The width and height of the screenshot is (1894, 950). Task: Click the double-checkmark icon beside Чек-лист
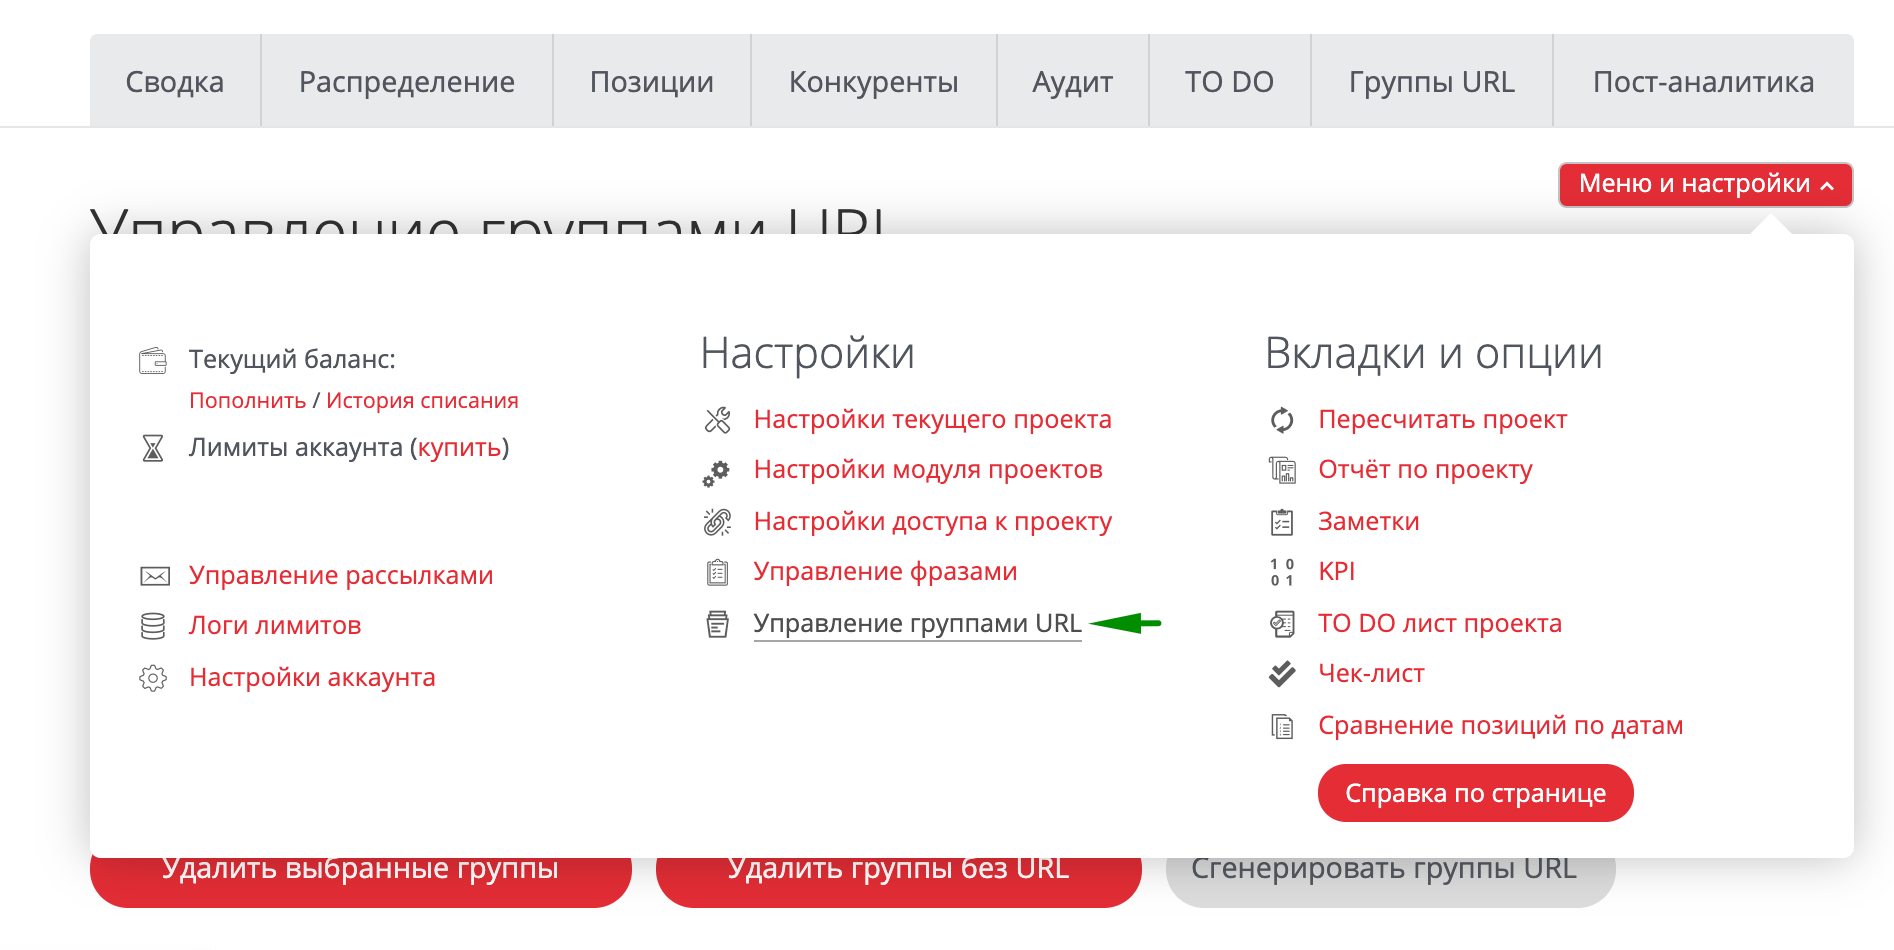click(x=1282, y=674)
